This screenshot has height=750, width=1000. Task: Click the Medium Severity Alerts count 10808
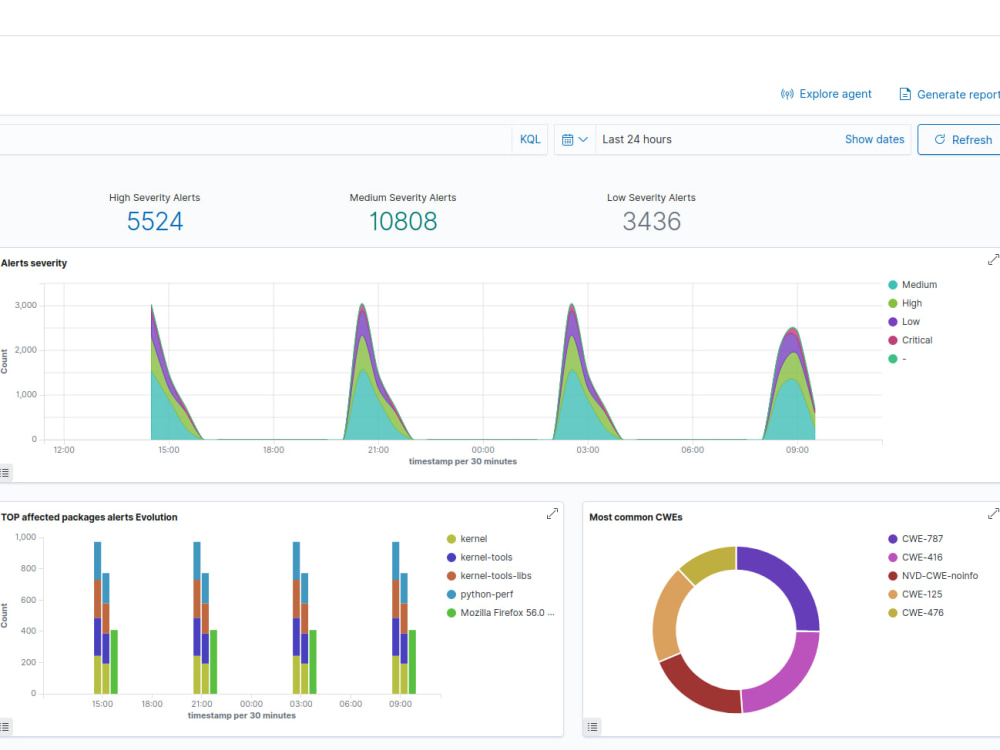point(403,221)
